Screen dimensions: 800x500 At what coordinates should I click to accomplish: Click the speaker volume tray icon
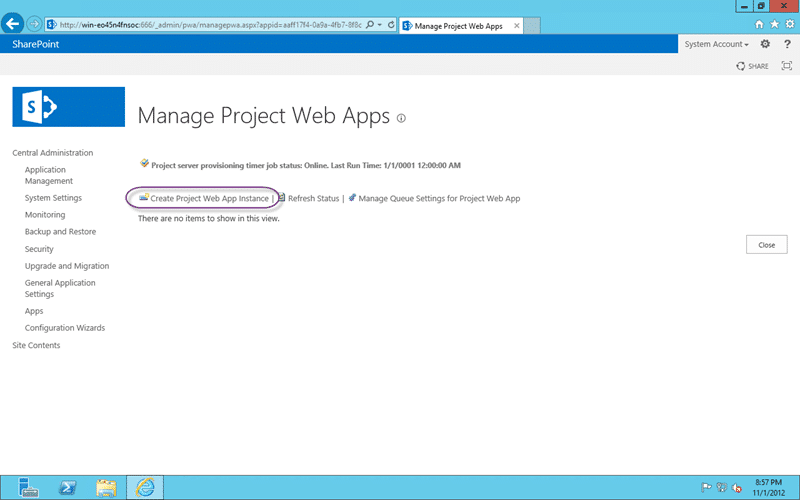tap(737, 488)
